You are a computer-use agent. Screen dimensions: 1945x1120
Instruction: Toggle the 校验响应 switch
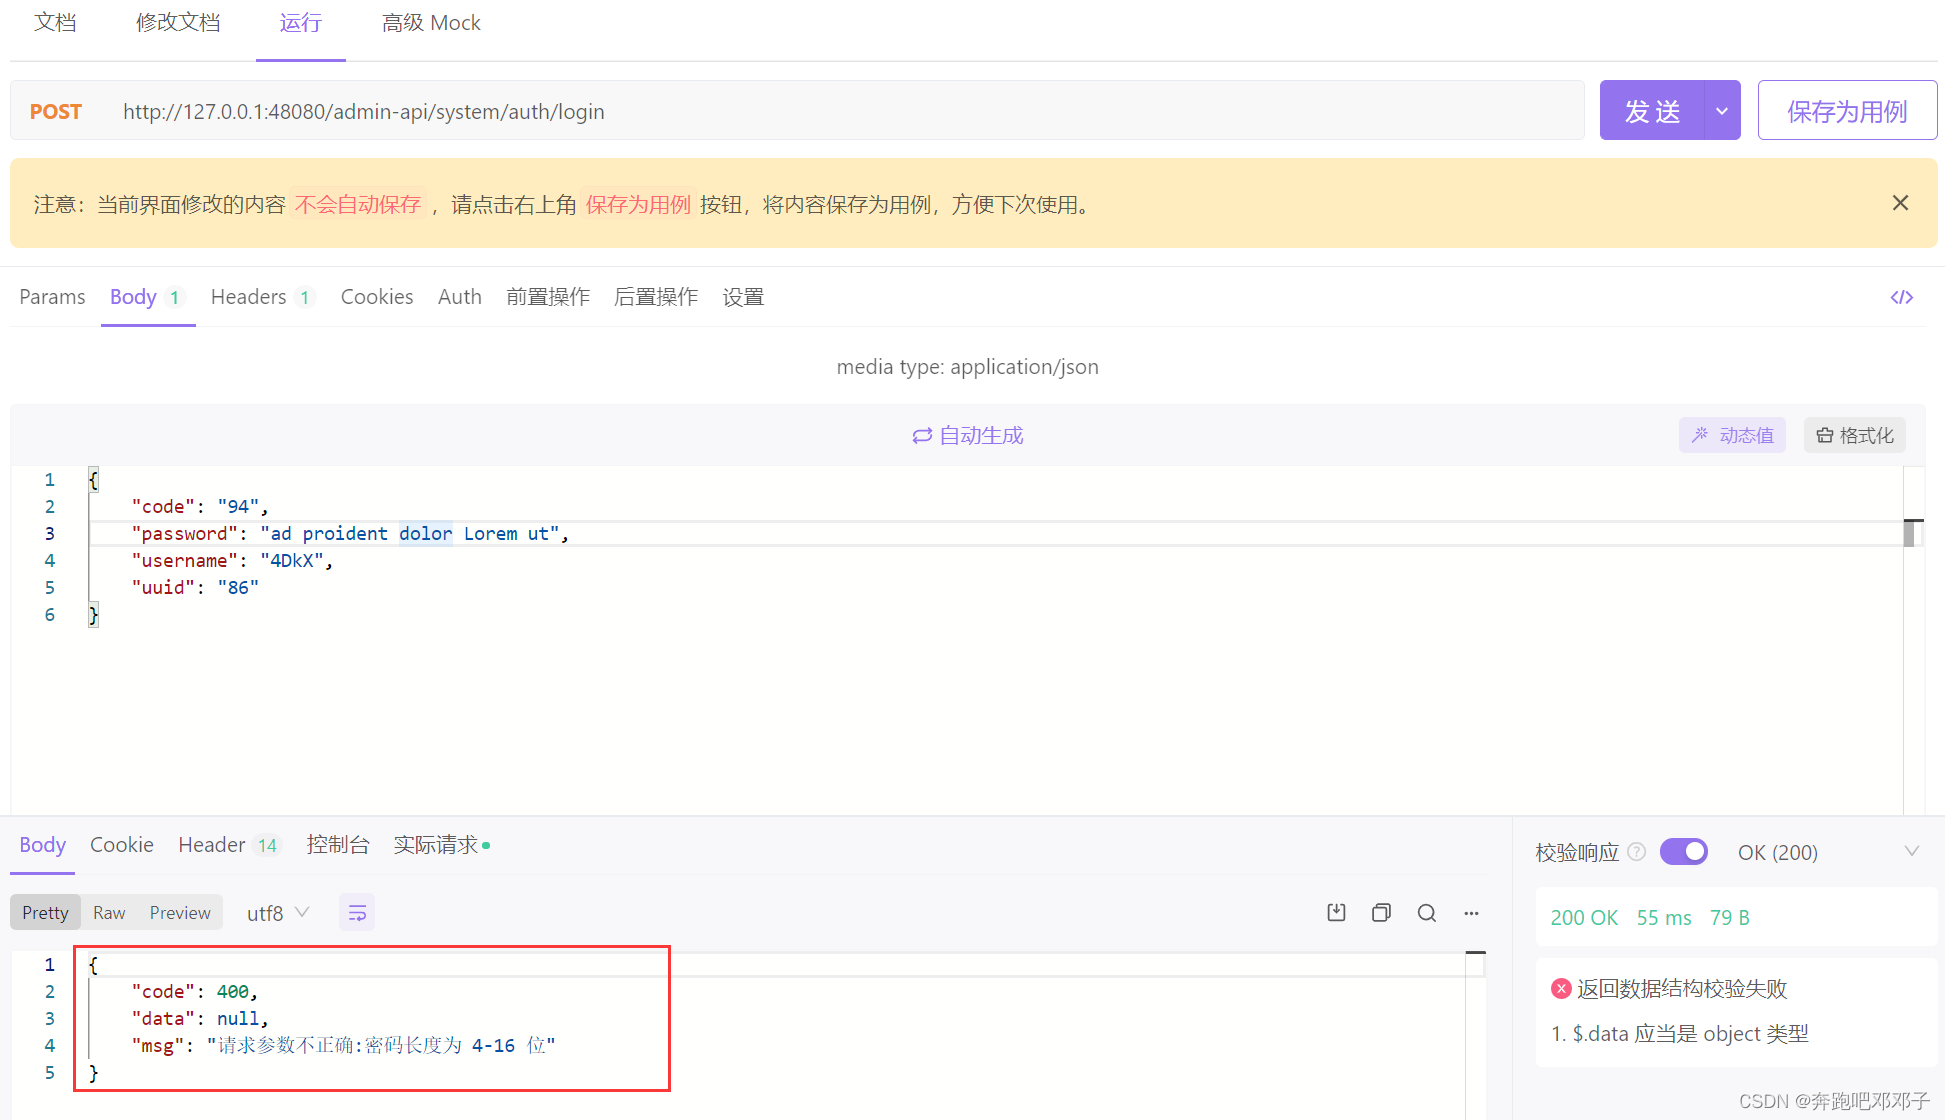(1684, 852)
